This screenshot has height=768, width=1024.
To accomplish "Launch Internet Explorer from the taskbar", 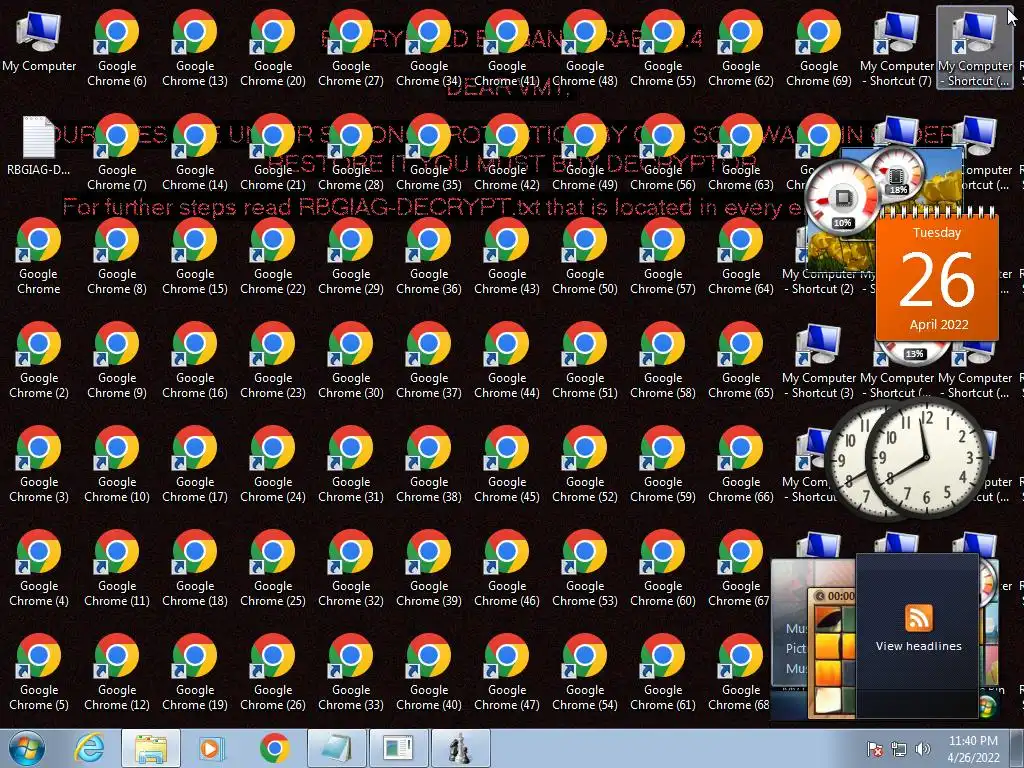I will (89, 748).
